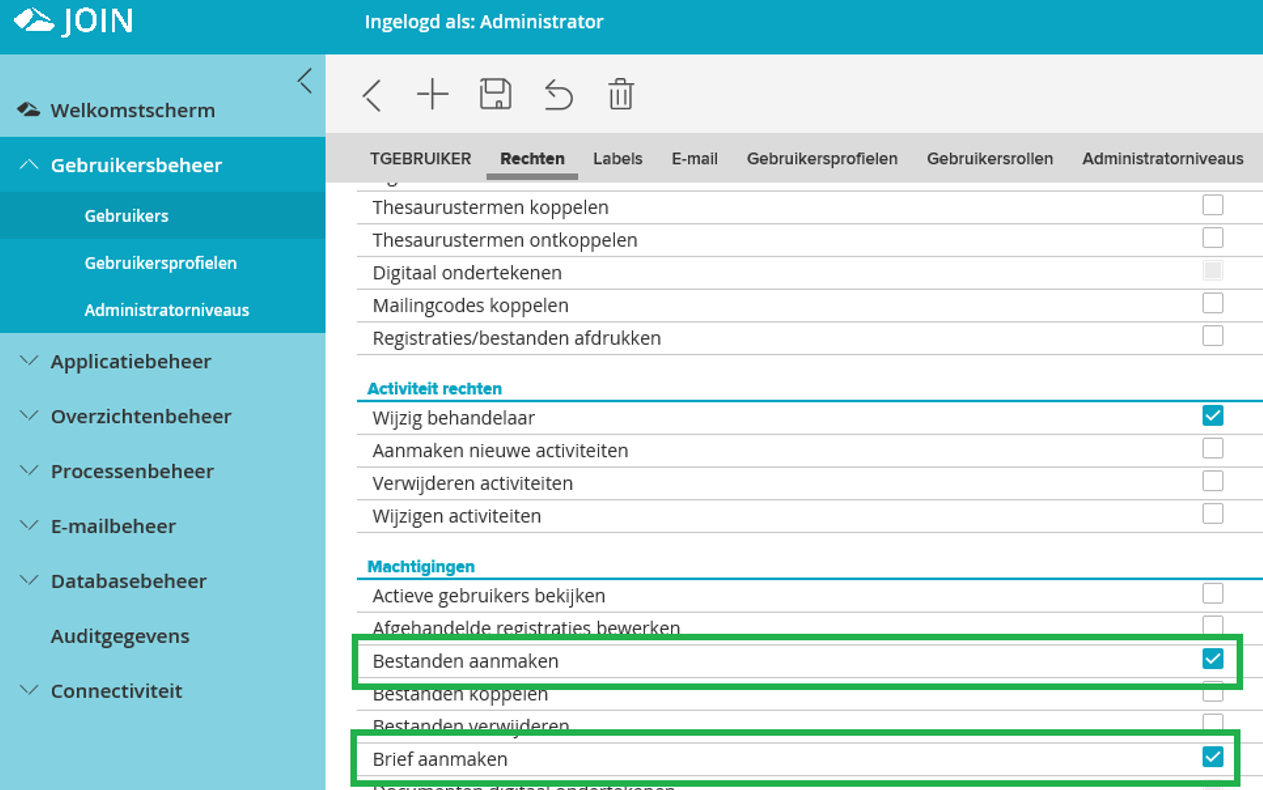
Task: Select Gebruikersprofielen in the sidebar
Action: click(x=162, y=262)
